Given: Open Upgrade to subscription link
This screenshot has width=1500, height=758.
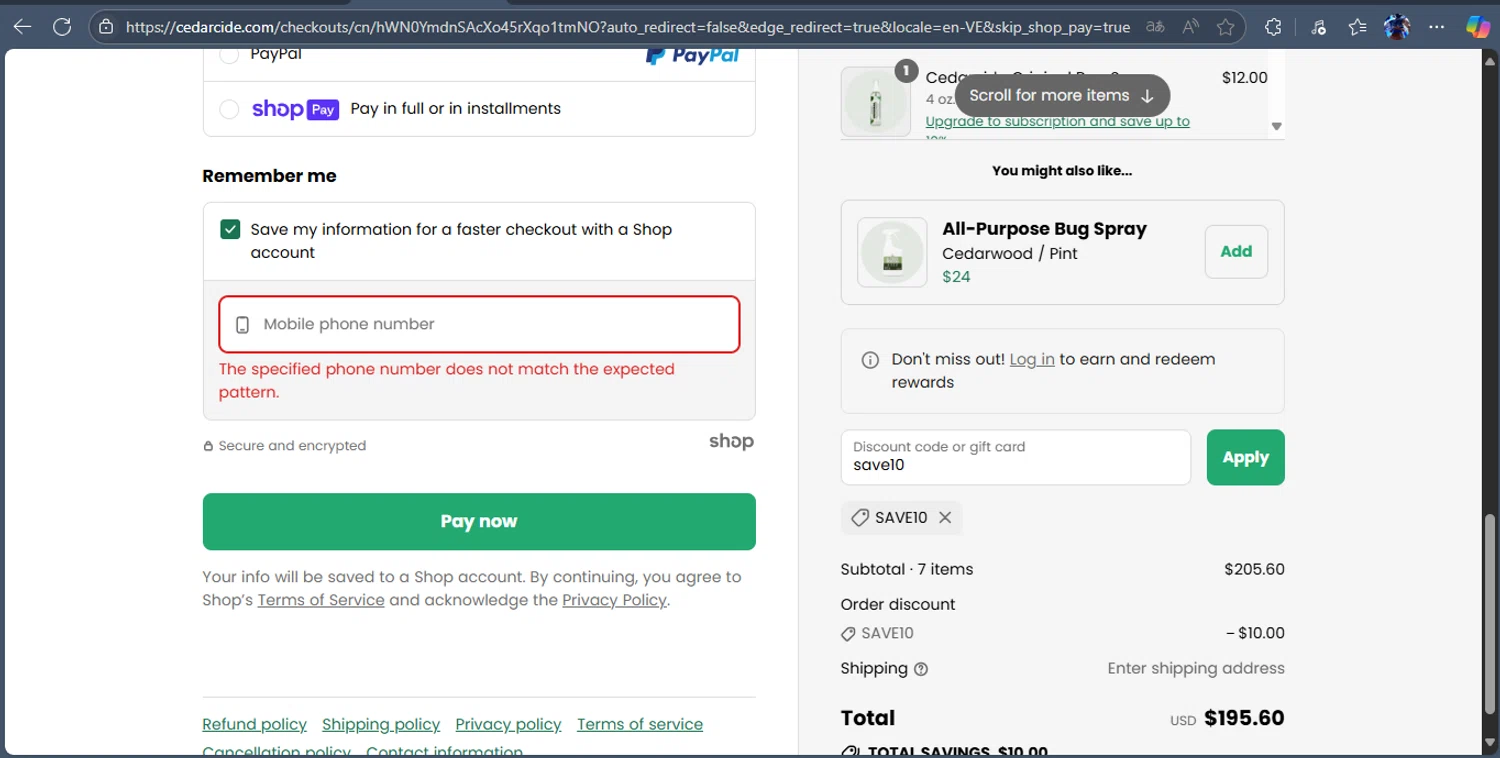Looking at the screenshot, I should tap(1057, 121).
